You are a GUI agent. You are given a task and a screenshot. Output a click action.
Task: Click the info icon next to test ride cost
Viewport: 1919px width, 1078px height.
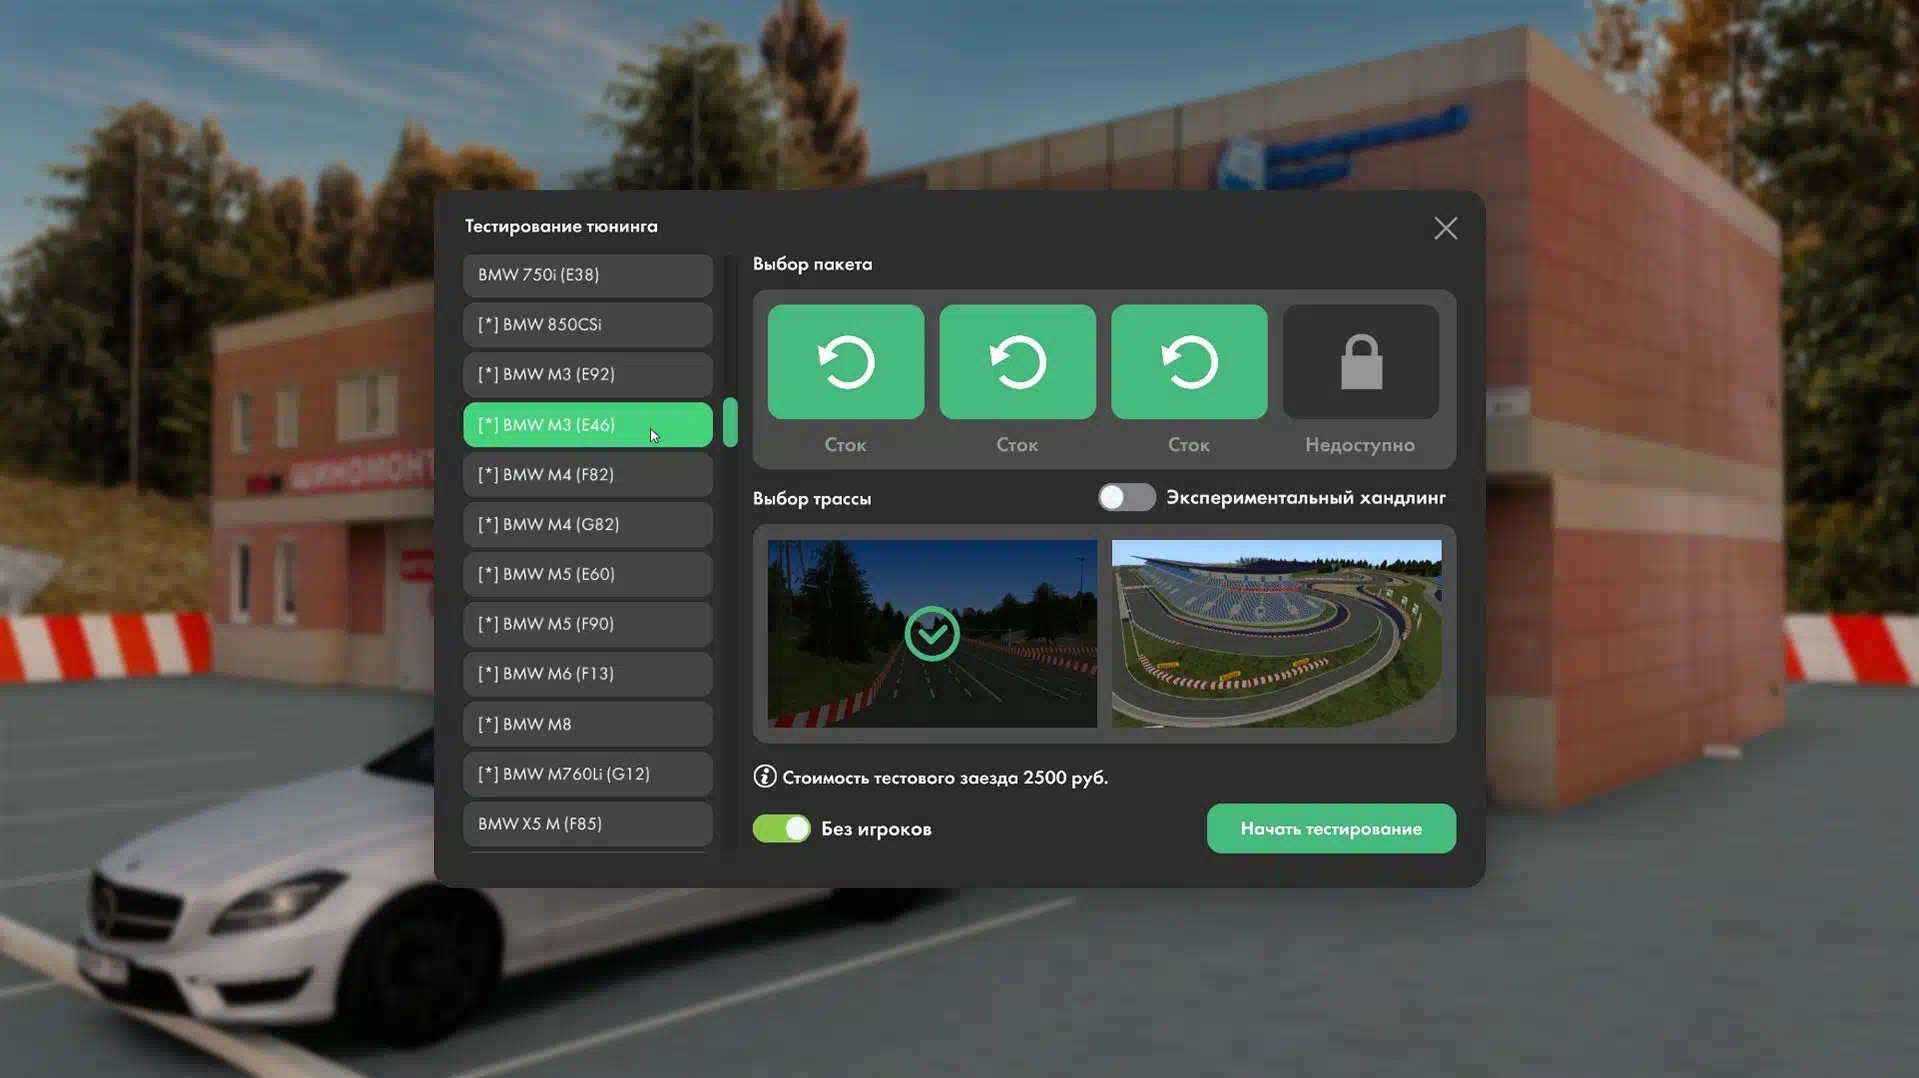point(764,776)
